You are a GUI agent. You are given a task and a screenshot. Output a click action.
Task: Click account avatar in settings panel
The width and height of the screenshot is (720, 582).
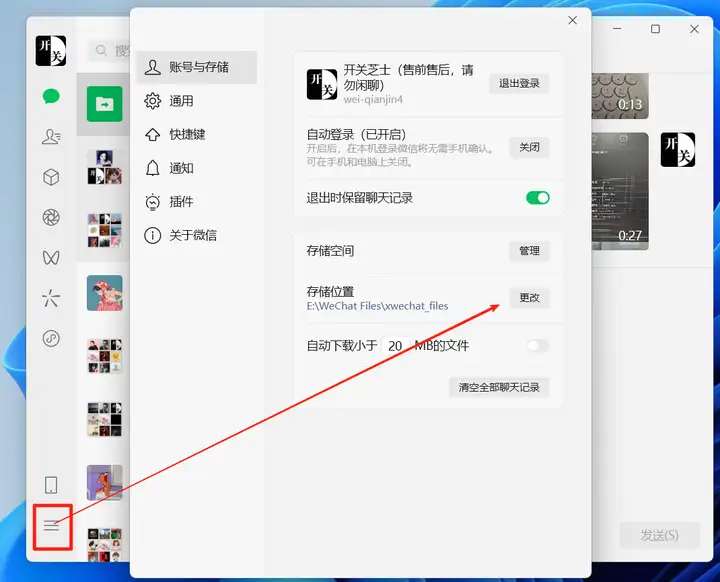(322, 85)
